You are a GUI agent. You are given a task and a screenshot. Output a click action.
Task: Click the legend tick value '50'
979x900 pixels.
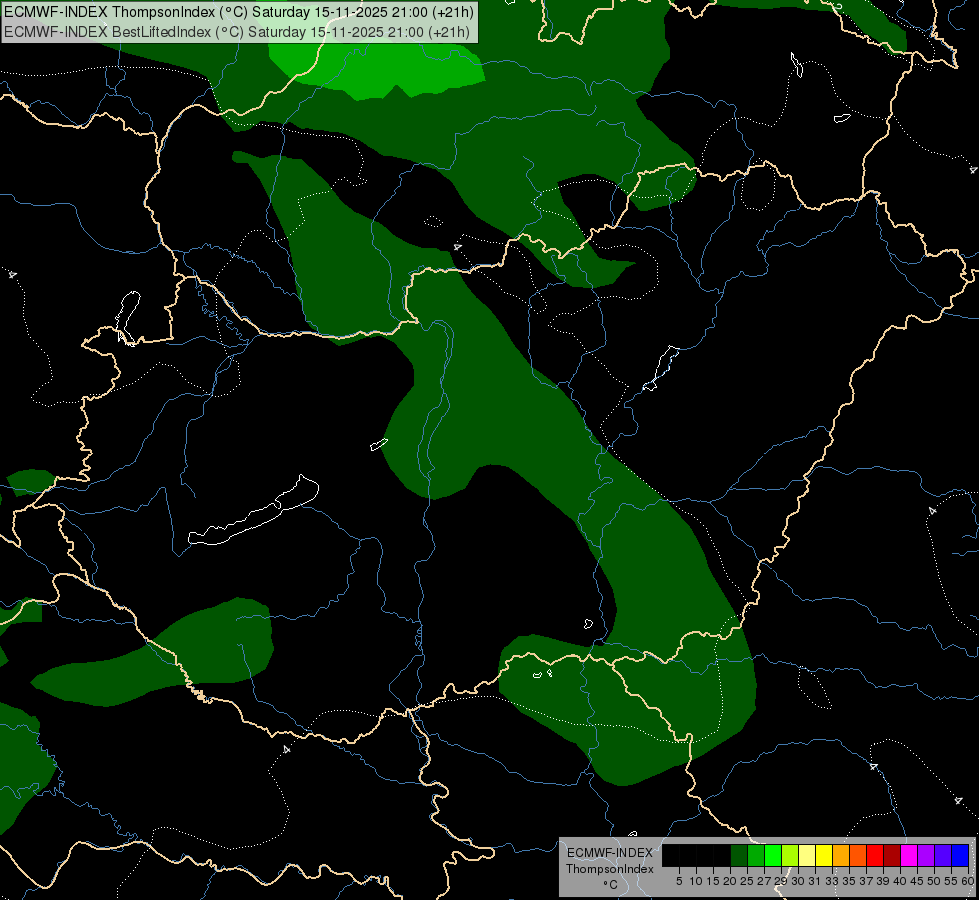coord(934,881)
